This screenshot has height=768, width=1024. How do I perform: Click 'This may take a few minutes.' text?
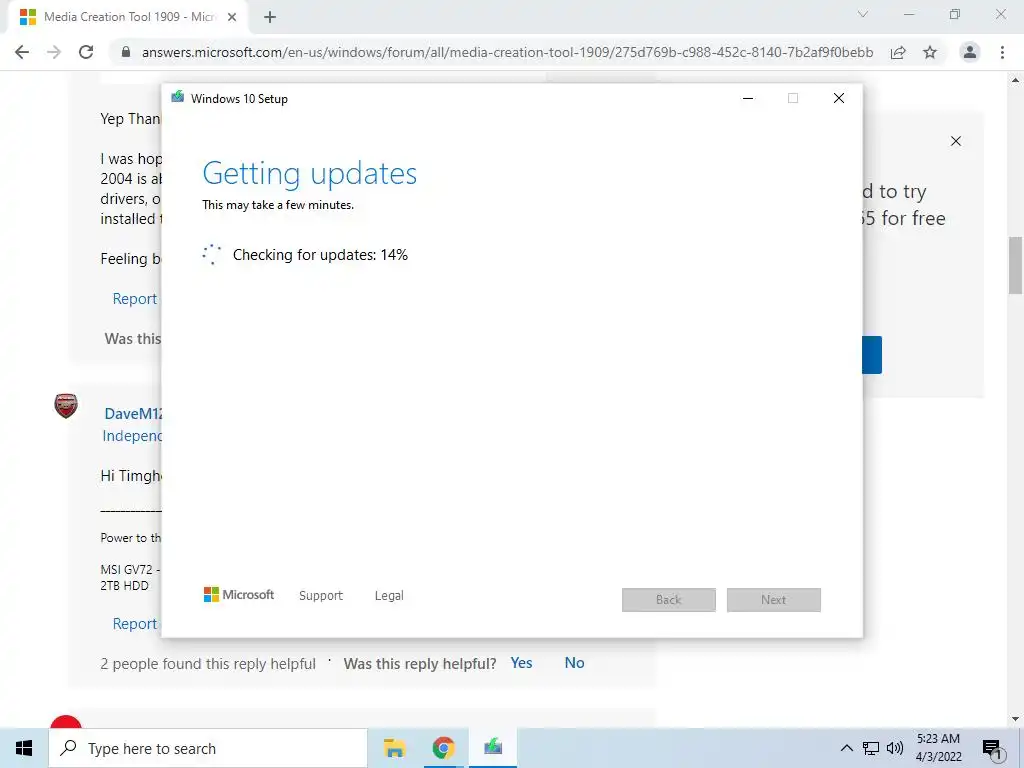(278, 205)
